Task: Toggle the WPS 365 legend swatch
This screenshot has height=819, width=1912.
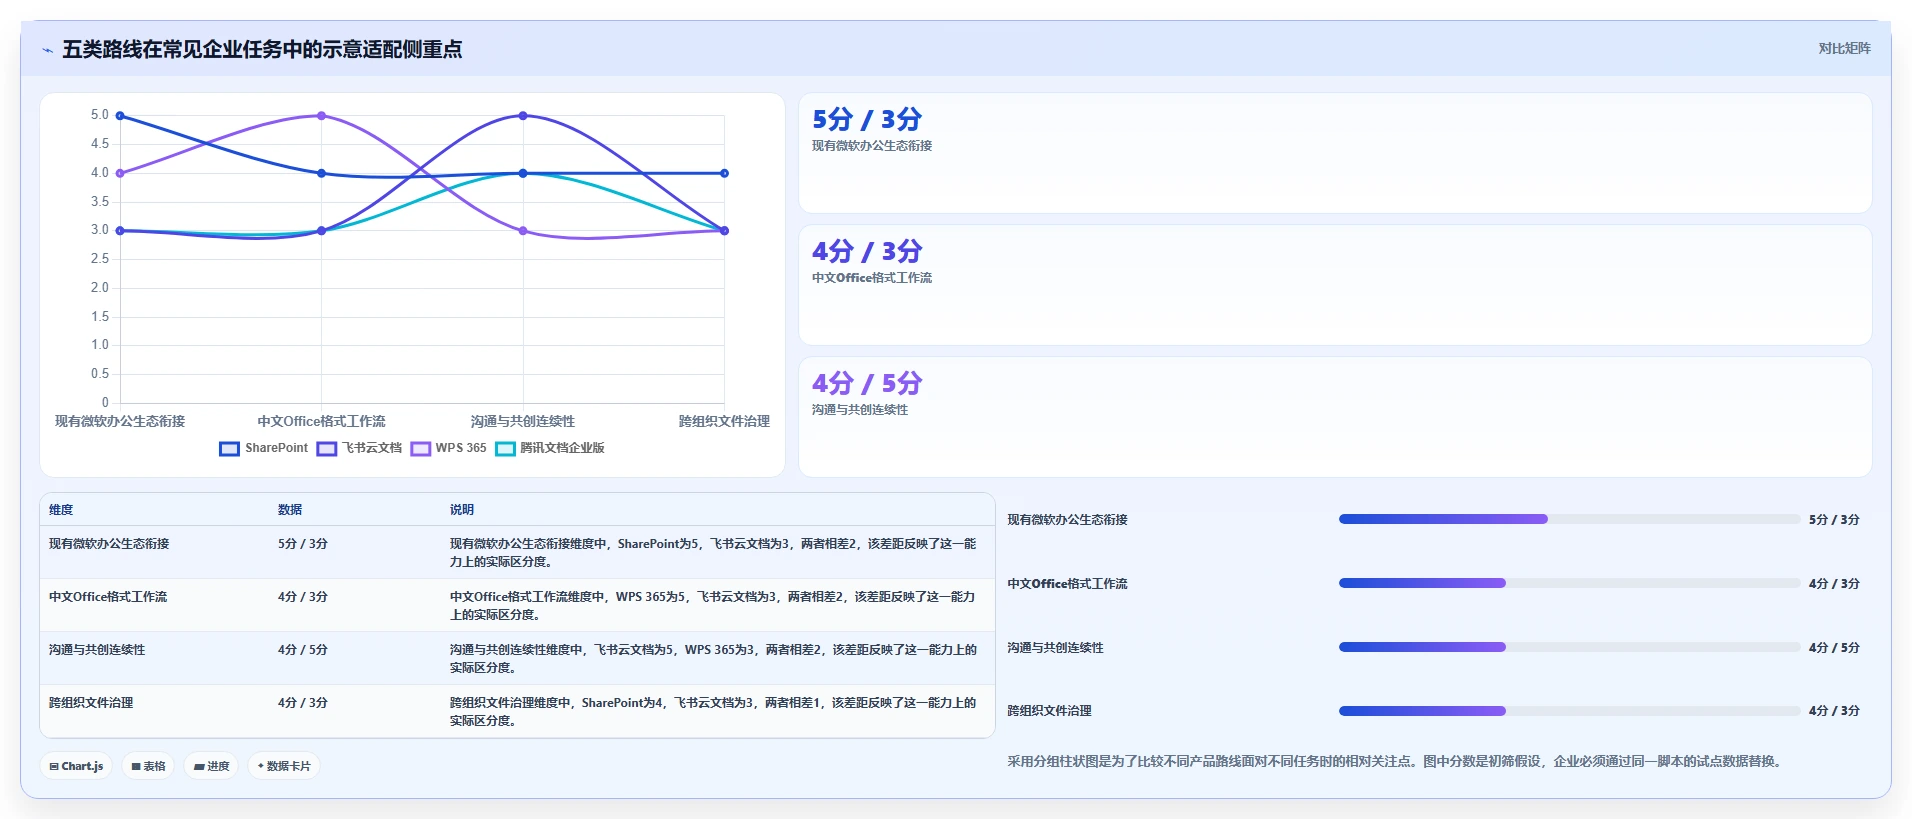Action: (420, 449)
